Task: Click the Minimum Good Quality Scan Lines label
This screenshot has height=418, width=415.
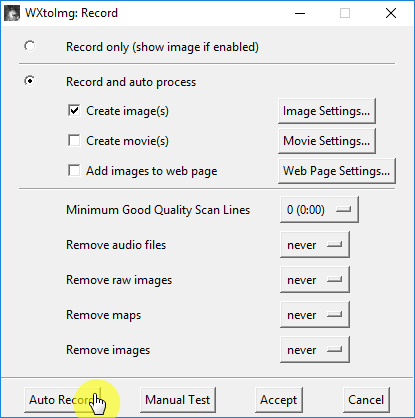Action: (x=158, y=210)
